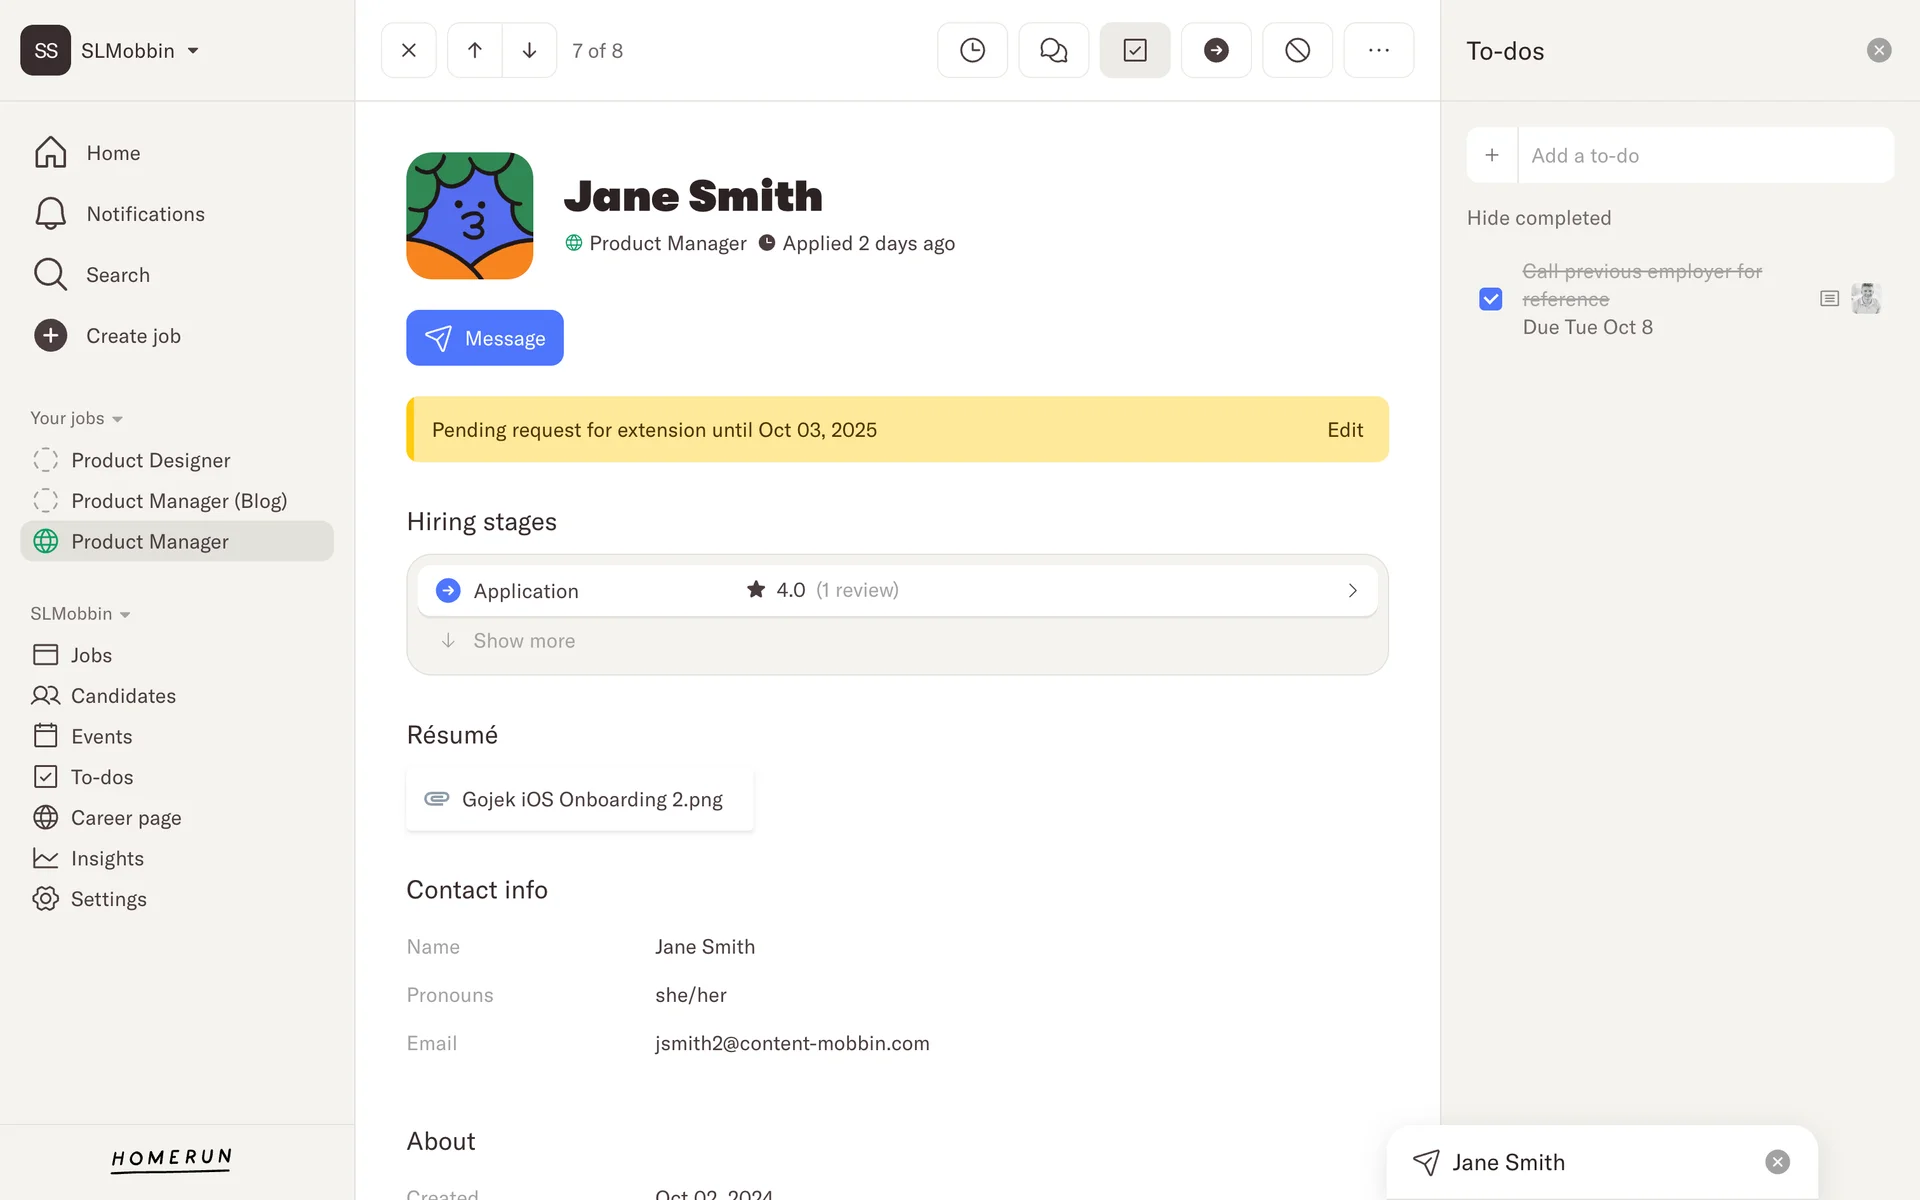This screenshot has width=1920, height=1200.
Task: Toggle the to-dos checkbox toolbar icon
Action: (x=1134, y=50)
